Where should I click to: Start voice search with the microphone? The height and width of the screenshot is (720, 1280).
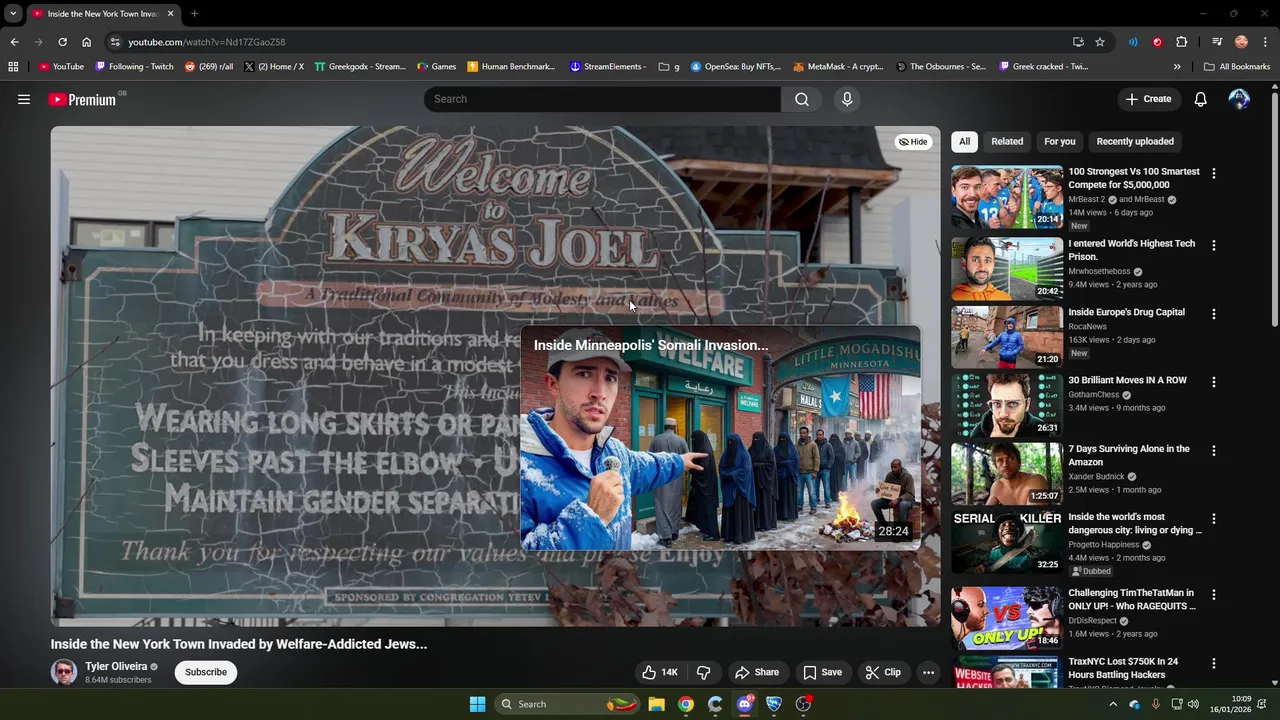(x=847, y=99)
